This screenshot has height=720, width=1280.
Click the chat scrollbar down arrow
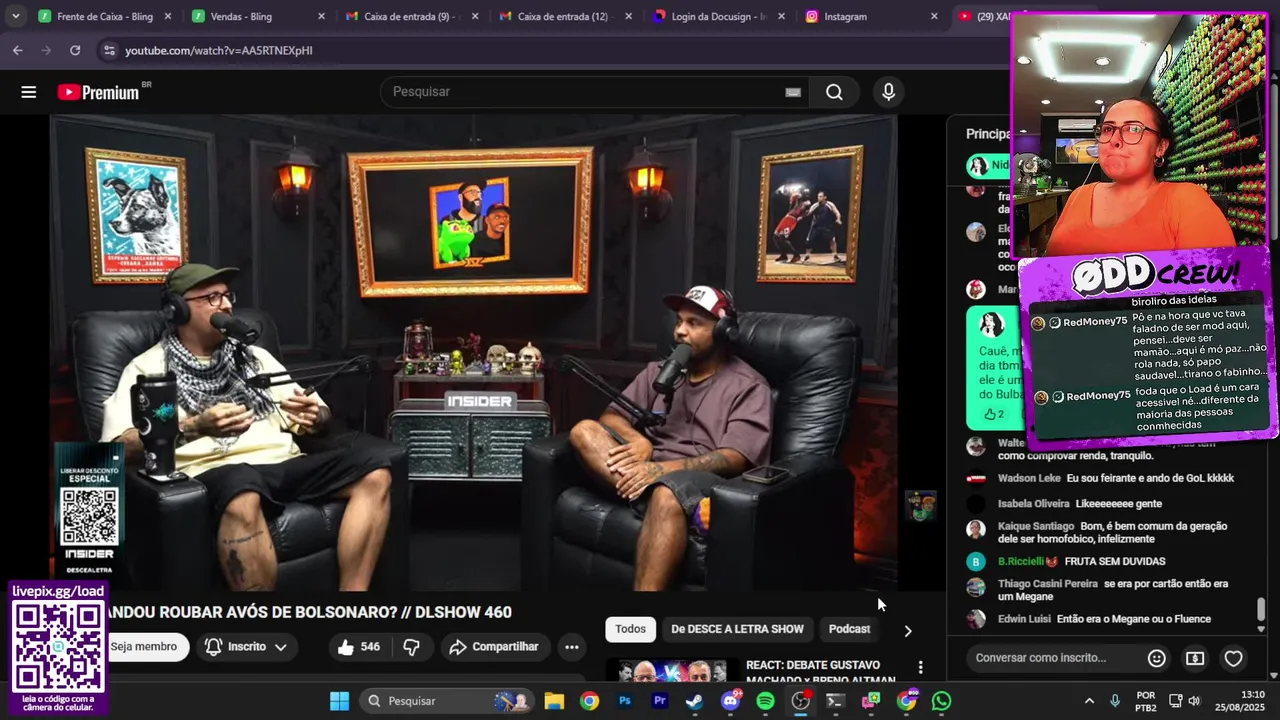1261,628
